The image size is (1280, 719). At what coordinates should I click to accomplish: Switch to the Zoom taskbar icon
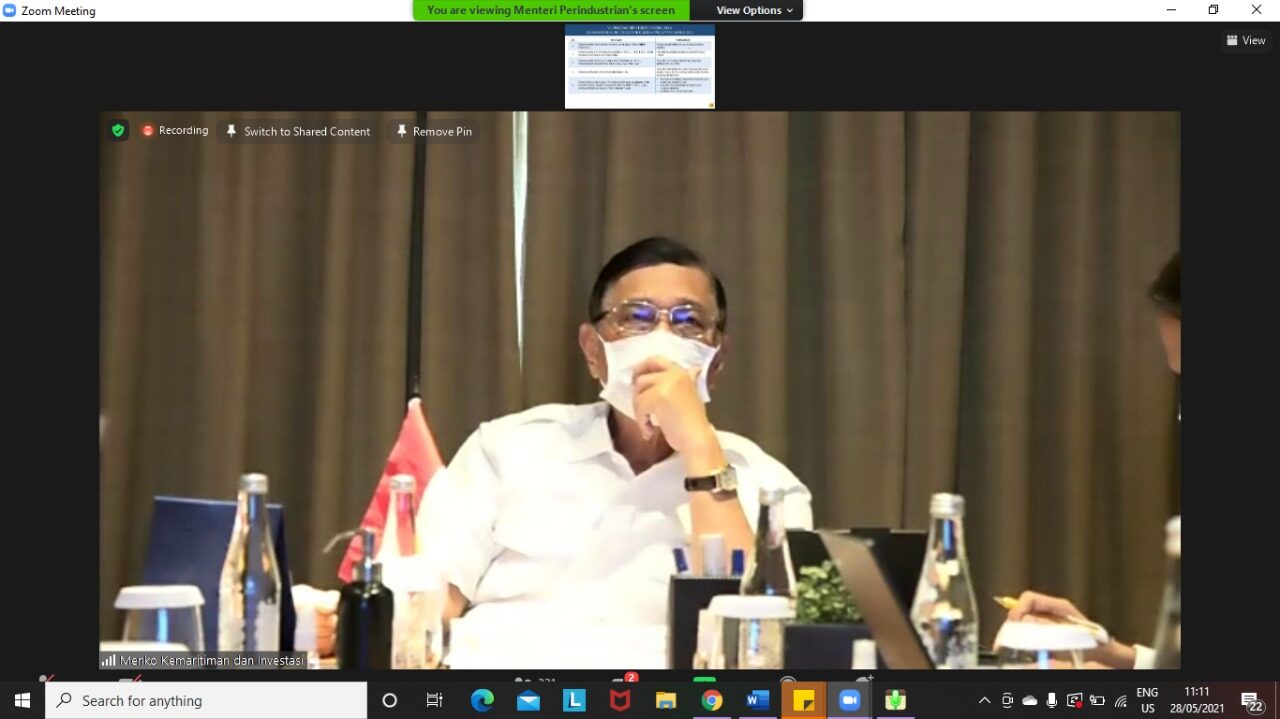pos(850,701)
